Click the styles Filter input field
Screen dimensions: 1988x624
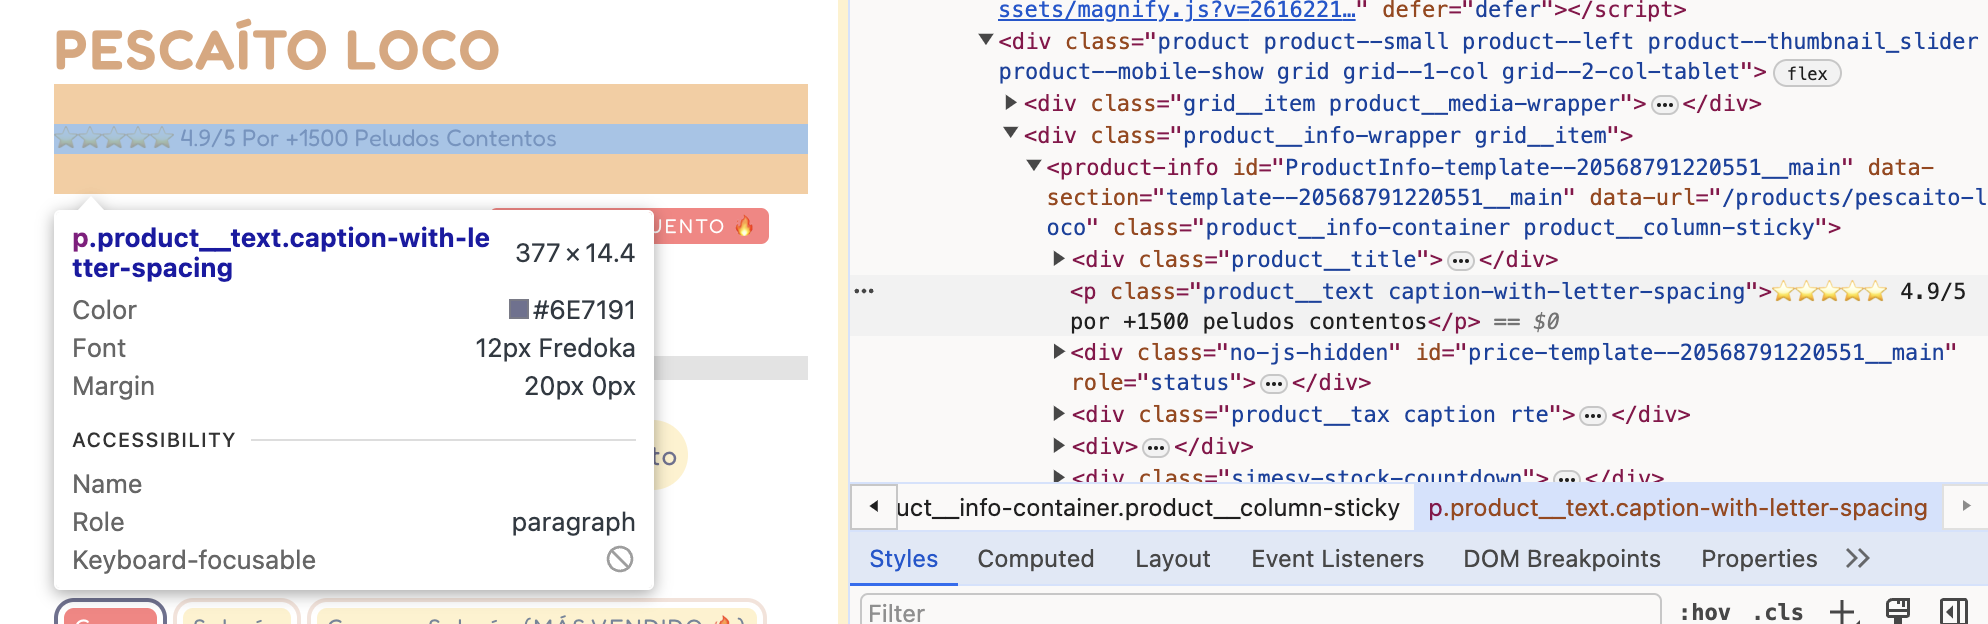(x=1260, y=612)
